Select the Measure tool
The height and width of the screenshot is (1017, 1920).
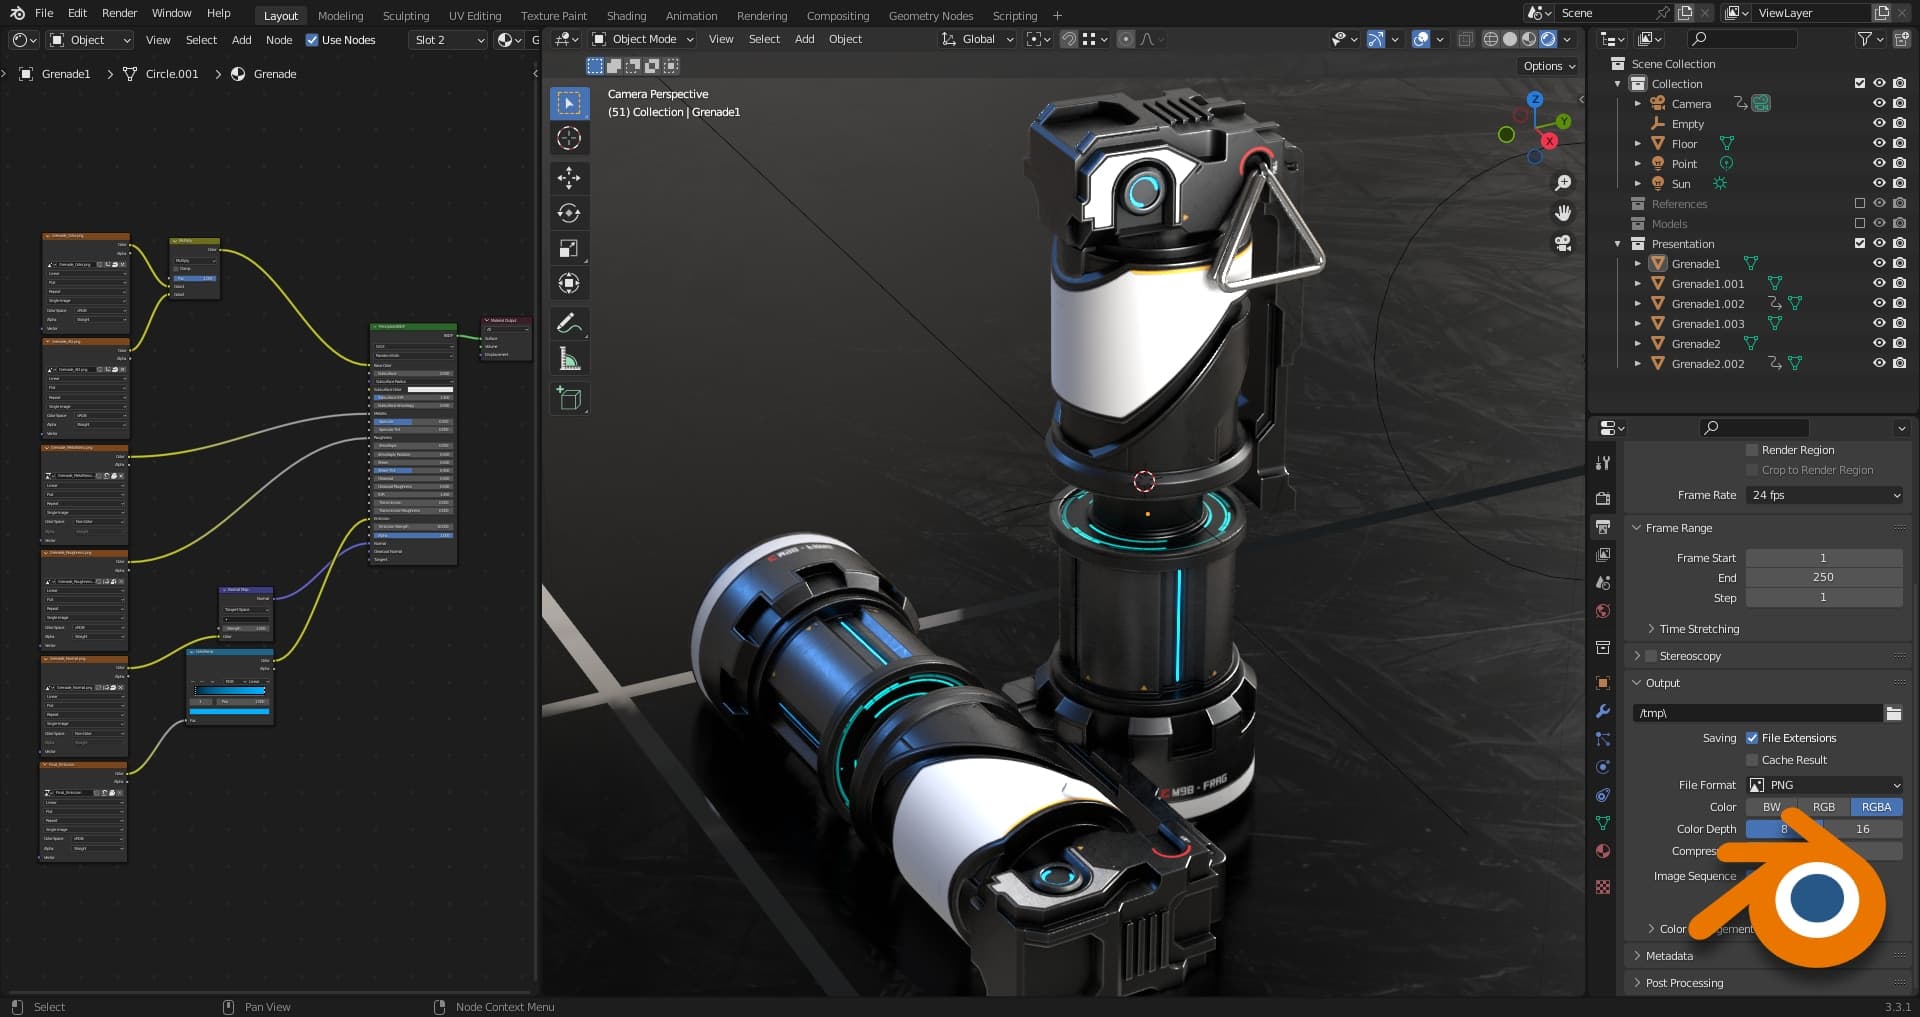click(x=569, y=358)
